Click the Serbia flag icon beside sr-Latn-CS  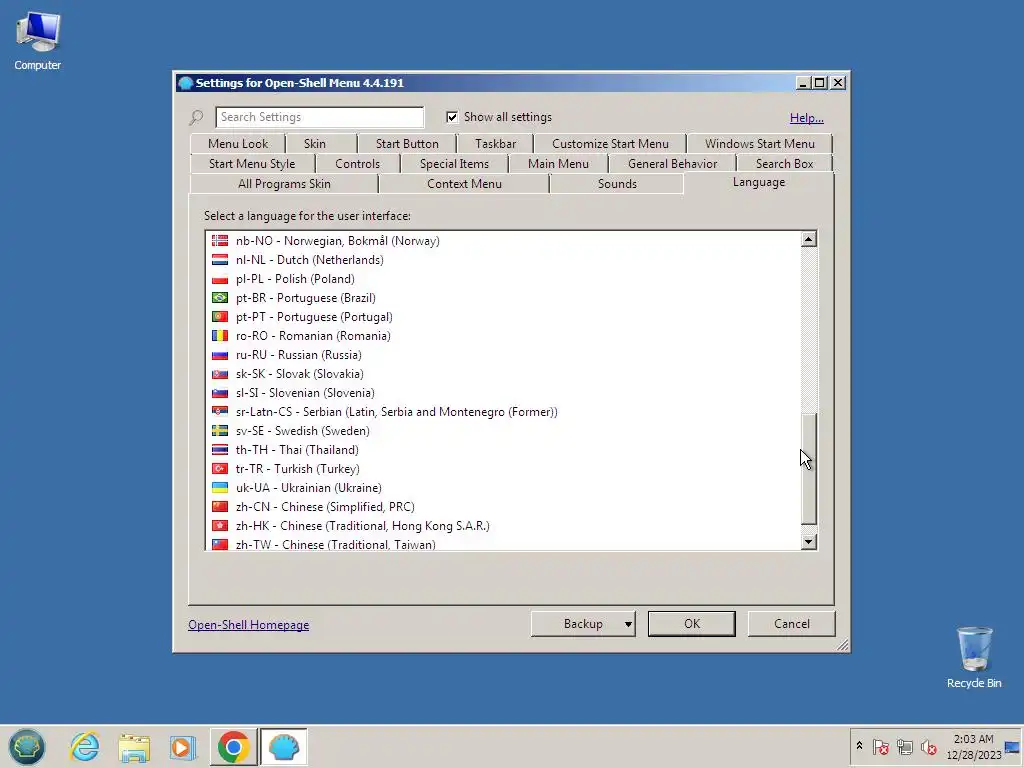220,412
